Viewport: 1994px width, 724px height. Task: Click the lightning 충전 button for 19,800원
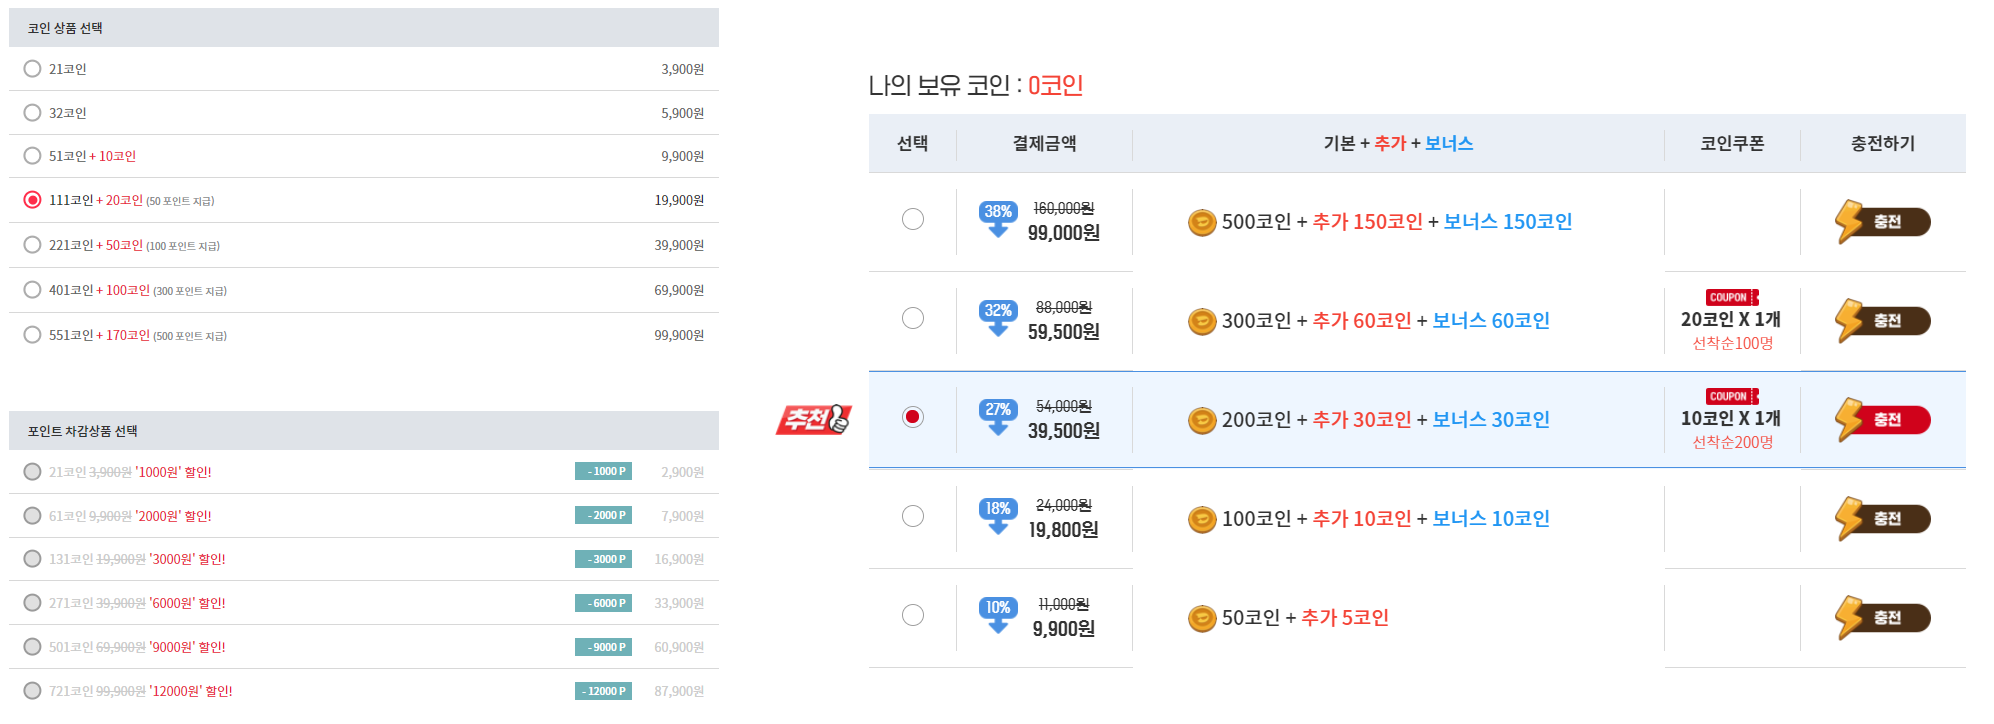[x=1883, y=519]
